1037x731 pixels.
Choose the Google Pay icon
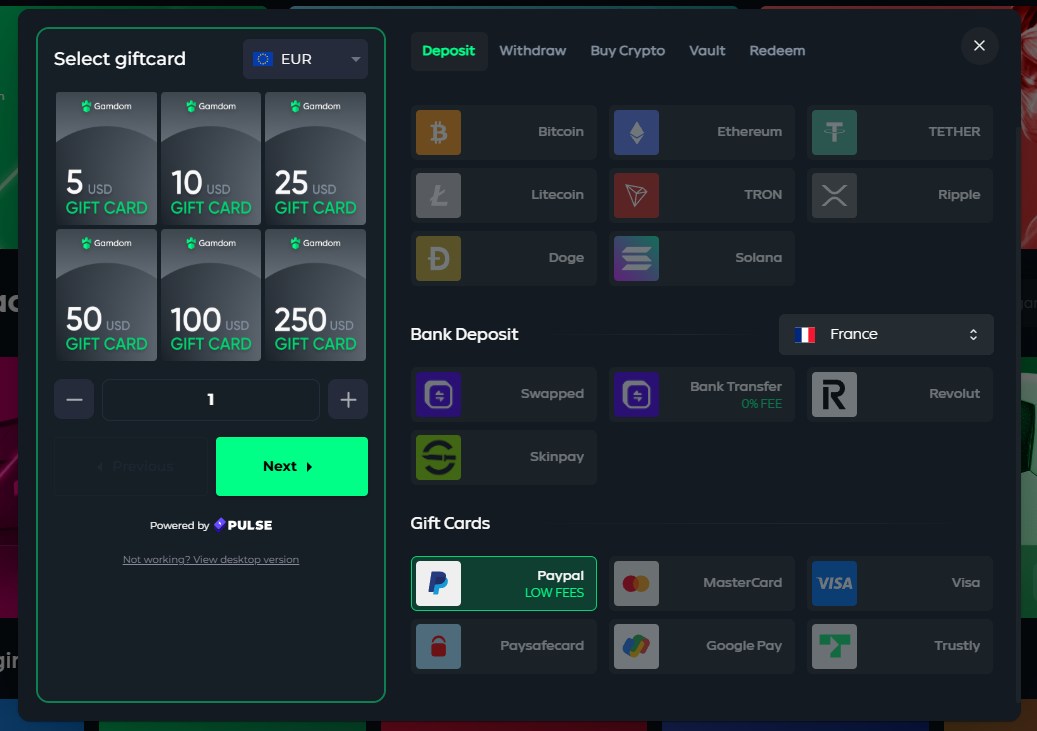click(x=636, y=646)
